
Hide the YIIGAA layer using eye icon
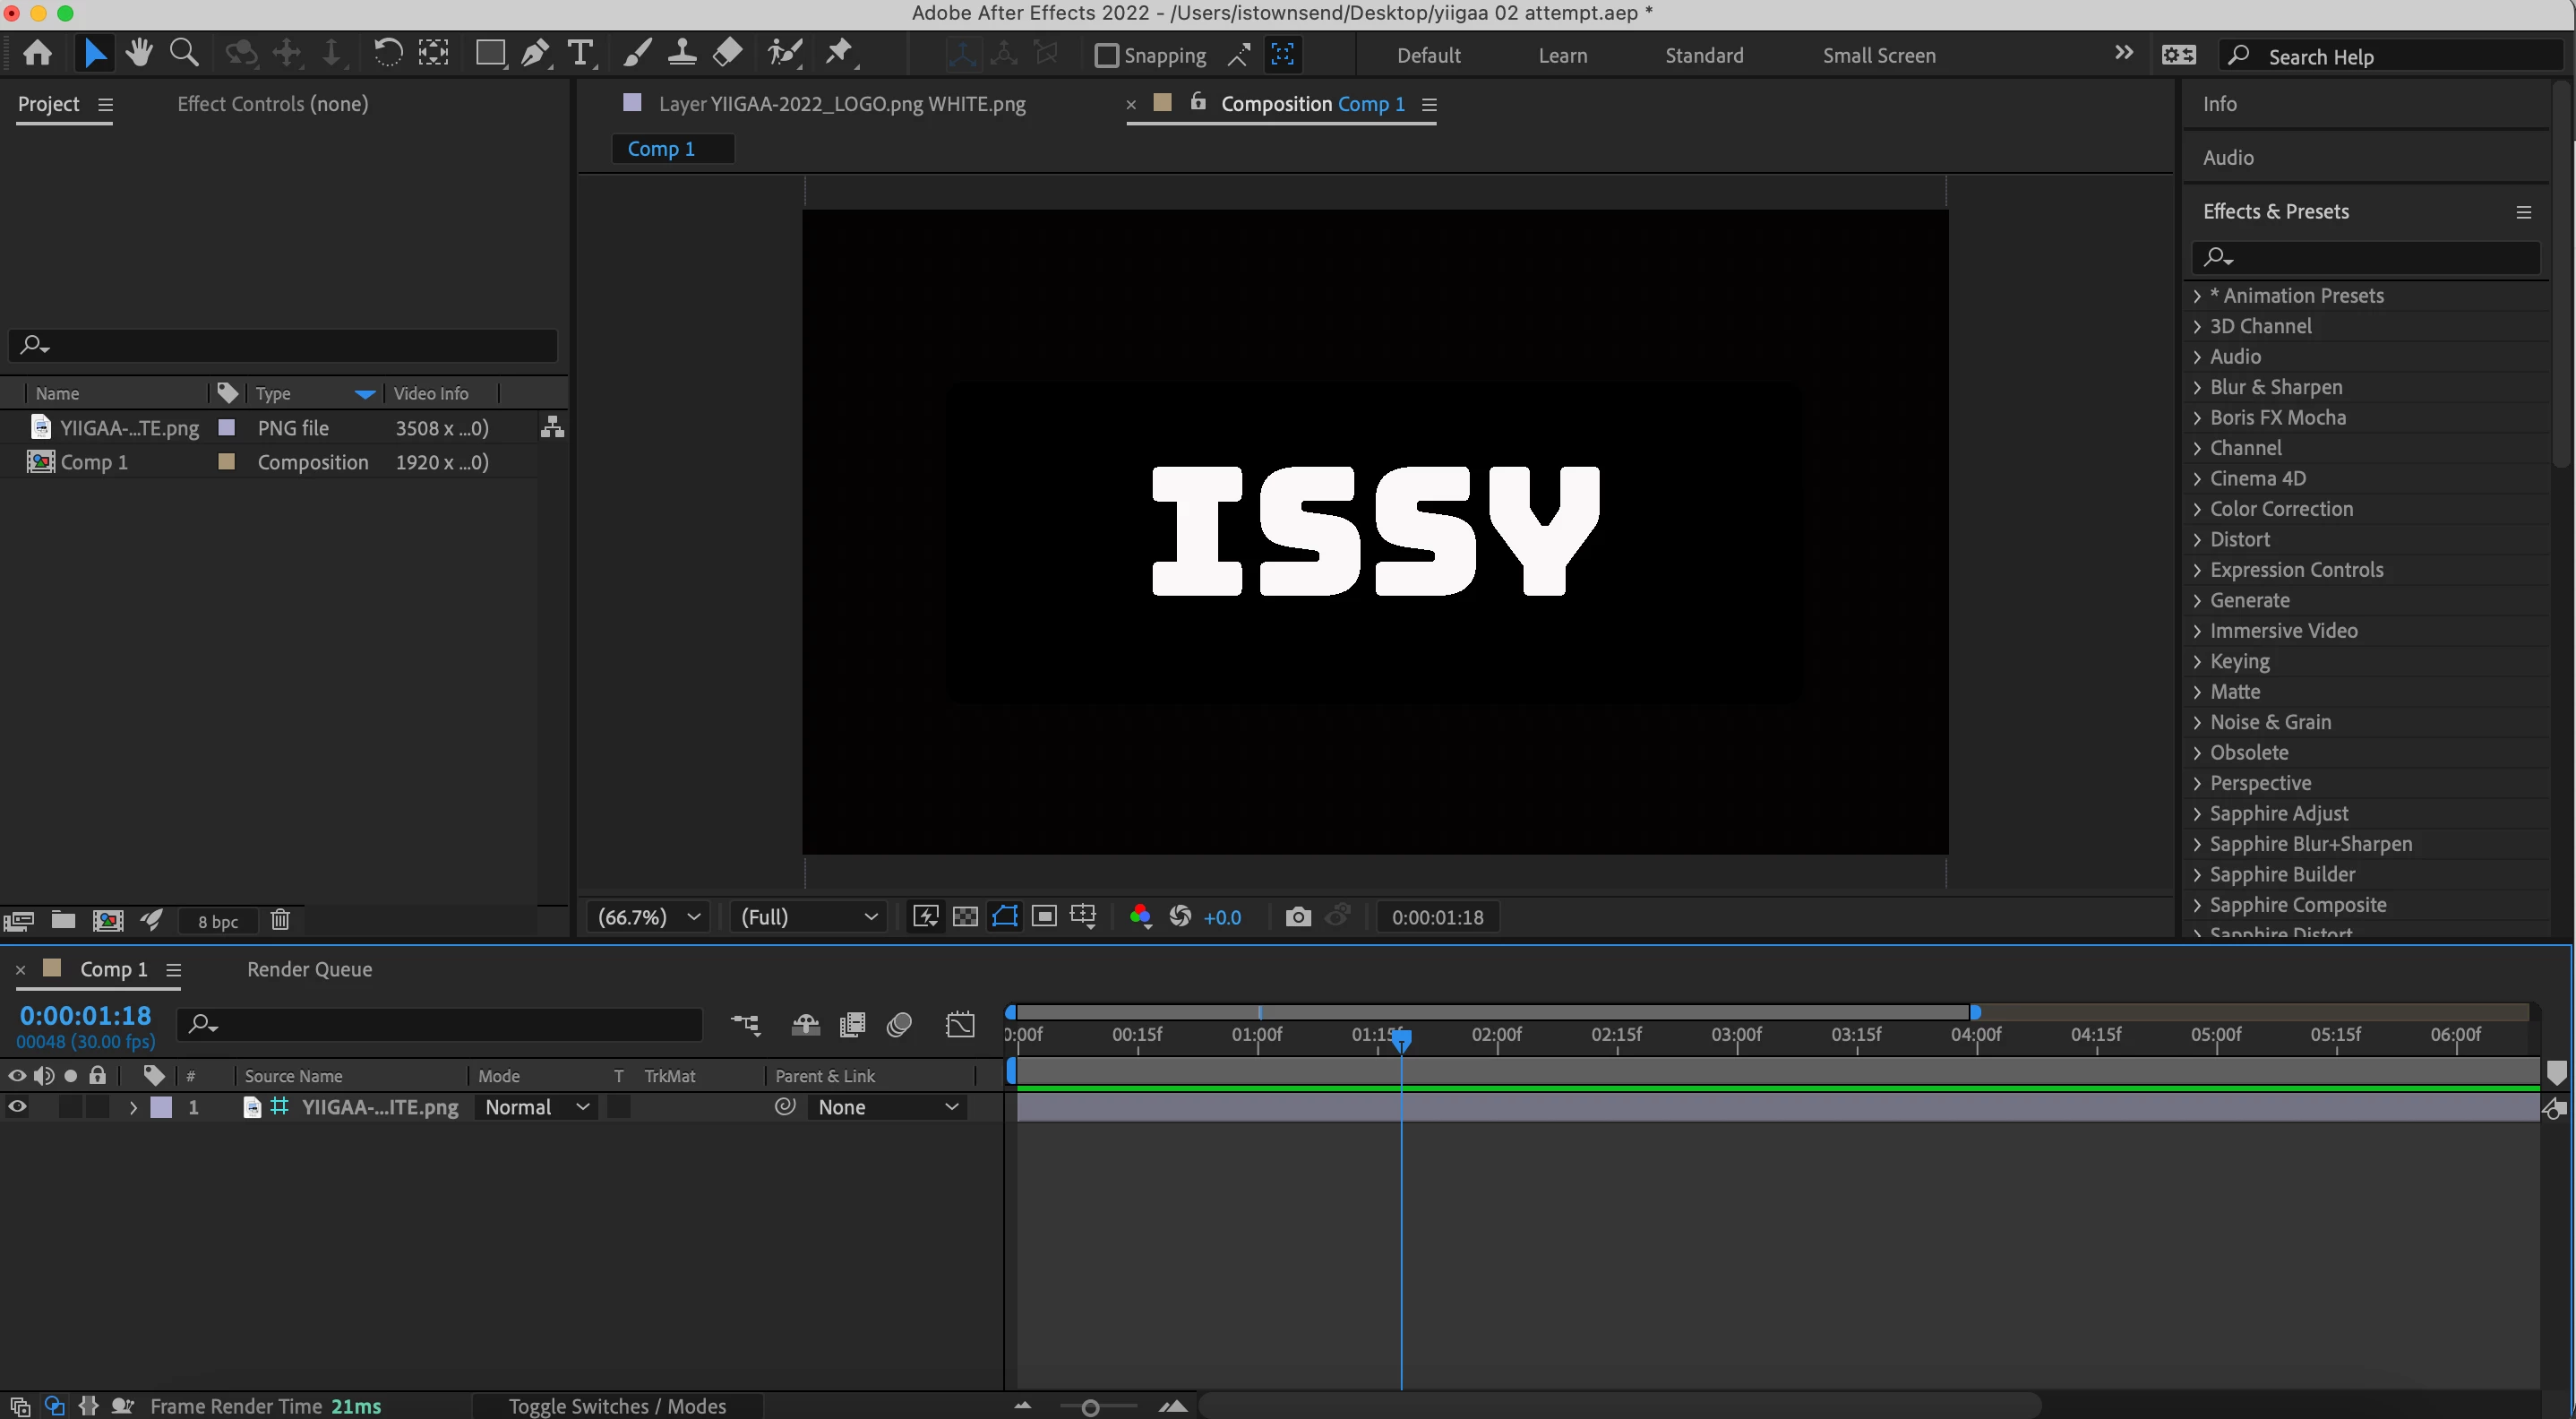(17, 1107)
